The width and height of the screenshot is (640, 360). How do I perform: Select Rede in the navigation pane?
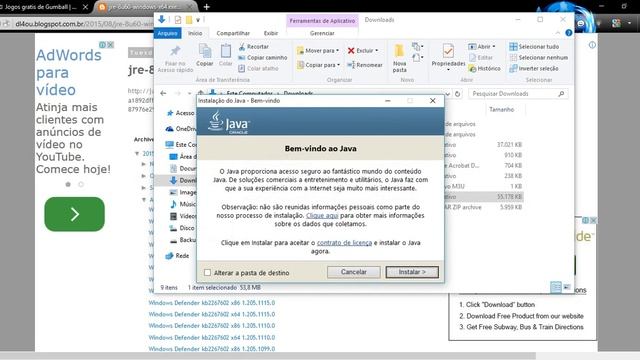[177, 256]
